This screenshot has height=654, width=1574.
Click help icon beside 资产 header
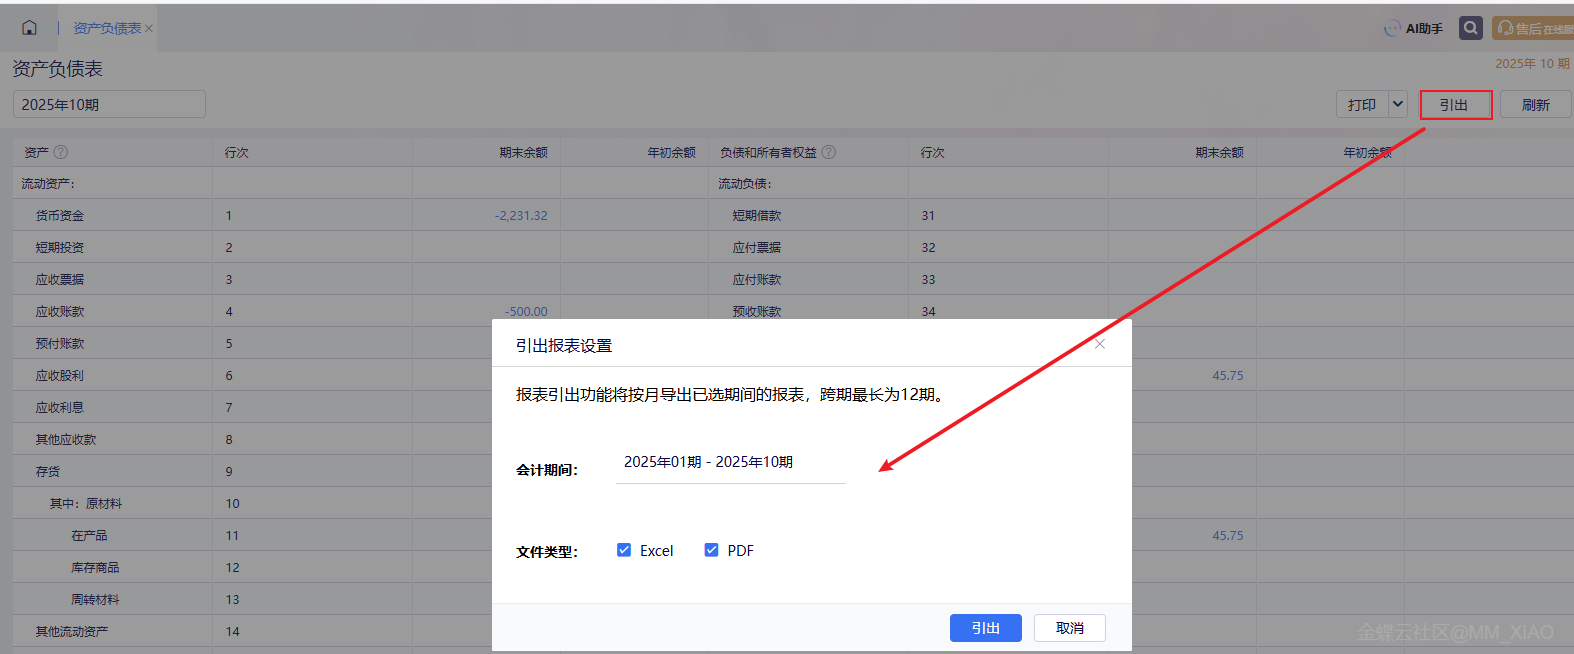tap(61, 152)
